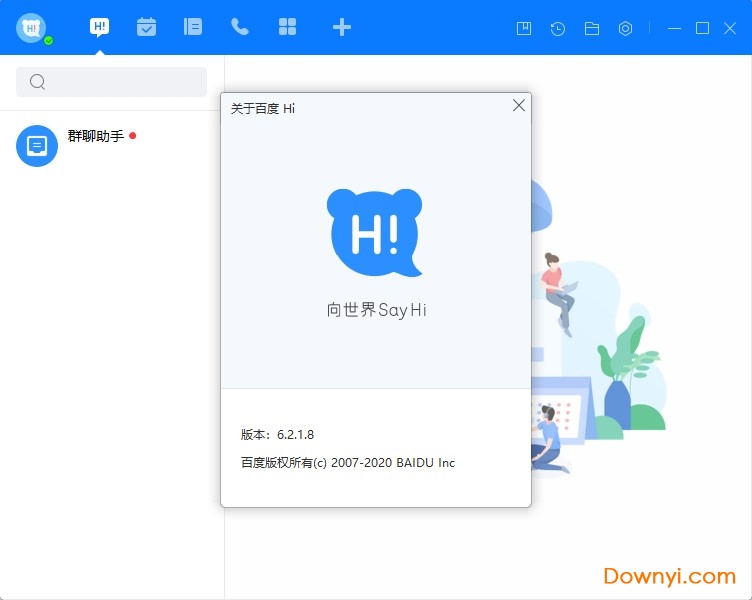Click the magnifier search icon
The image size is (752, 600).
pyautogui.click(x=38, y=82)
